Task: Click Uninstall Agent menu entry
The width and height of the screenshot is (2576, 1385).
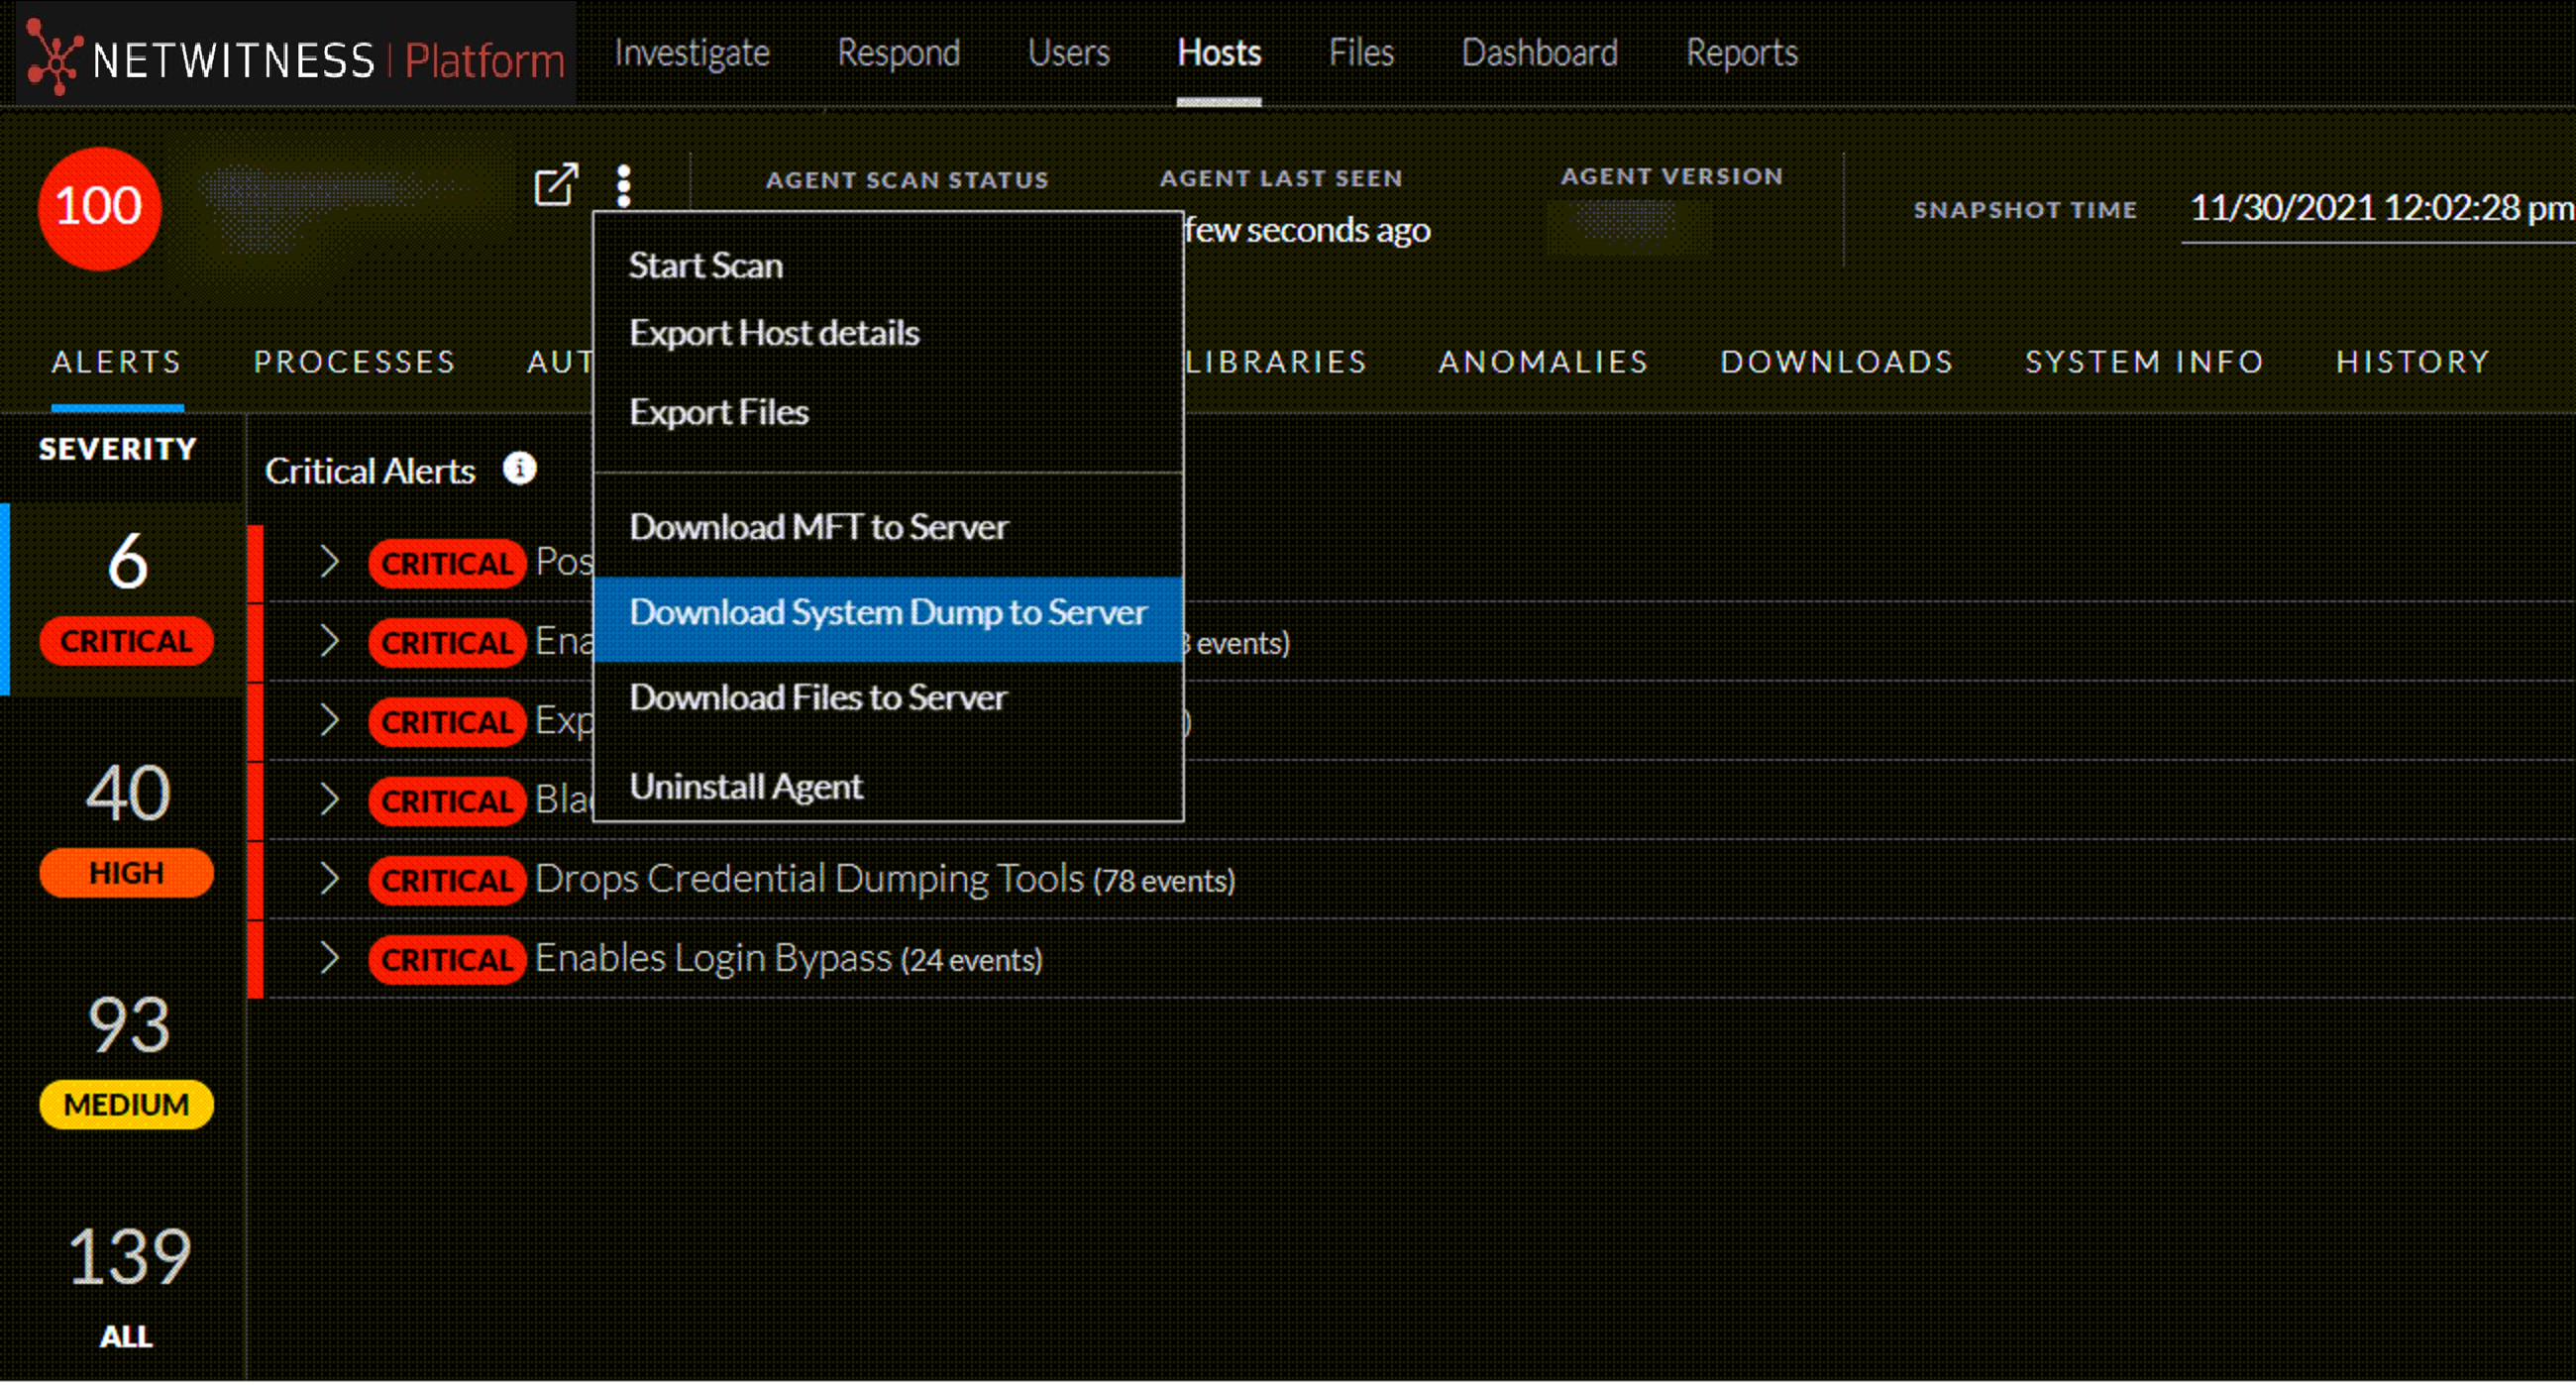Action: point(745,787)
